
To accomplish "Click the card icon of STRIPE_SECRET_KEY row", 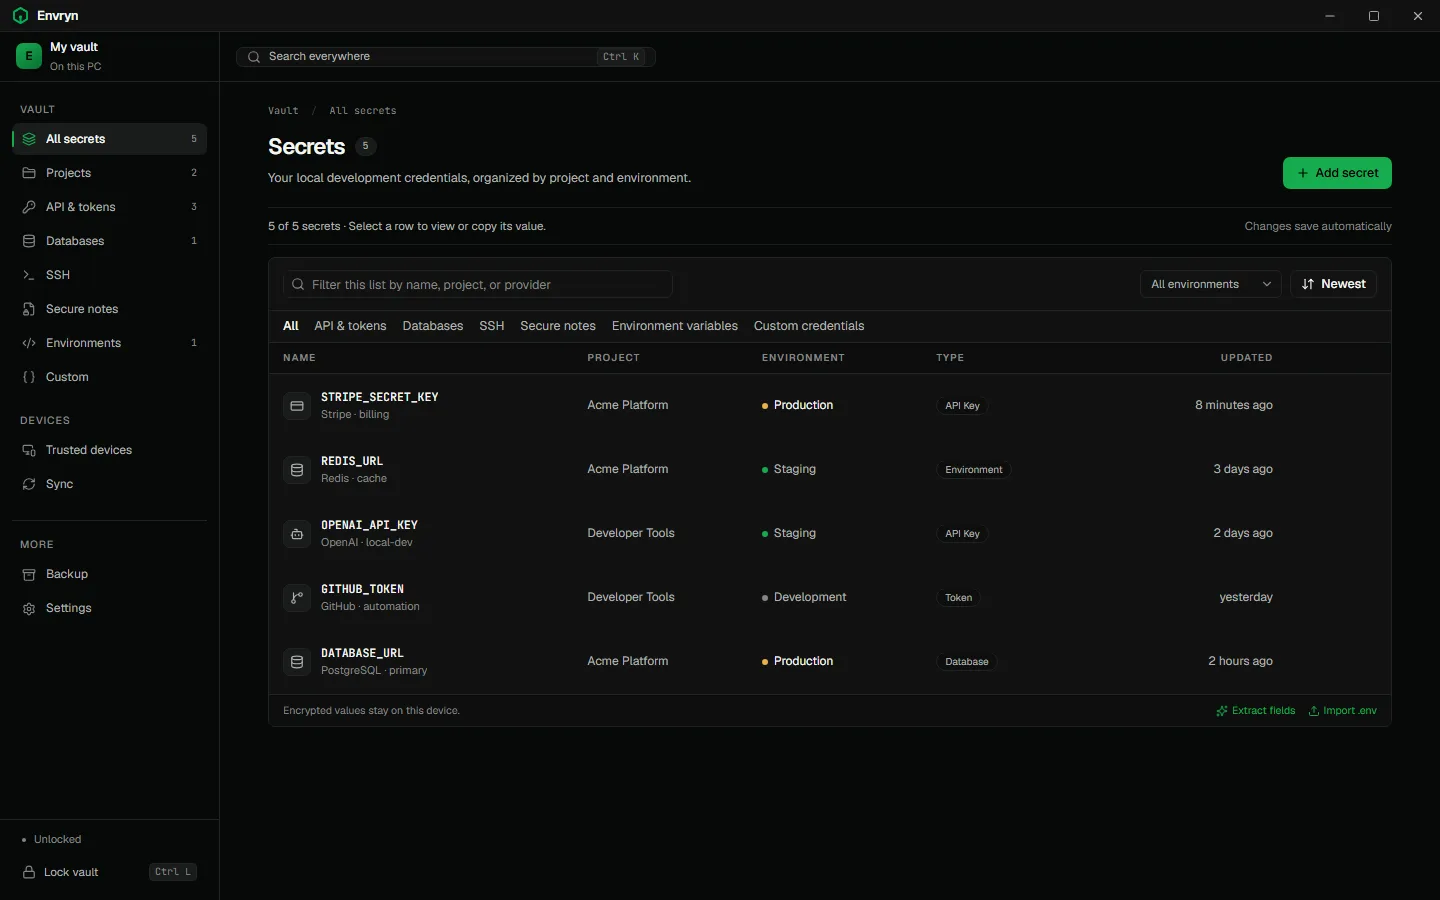I will pos(297,405).
